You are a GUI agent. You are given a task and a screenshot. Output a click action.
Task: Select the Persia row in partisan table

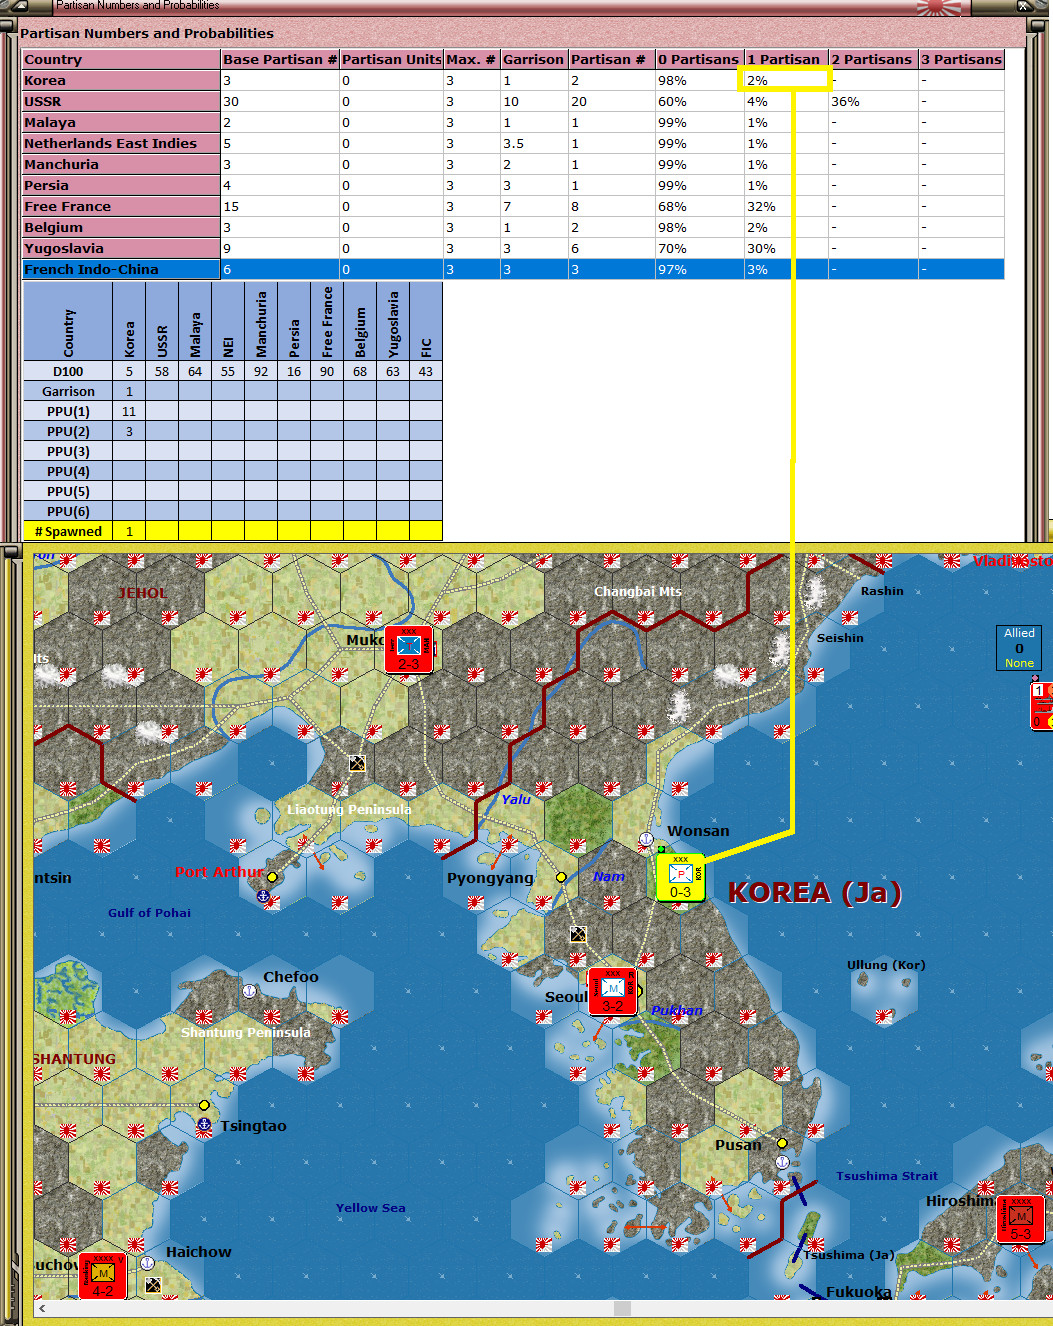(x=513, y=185)
